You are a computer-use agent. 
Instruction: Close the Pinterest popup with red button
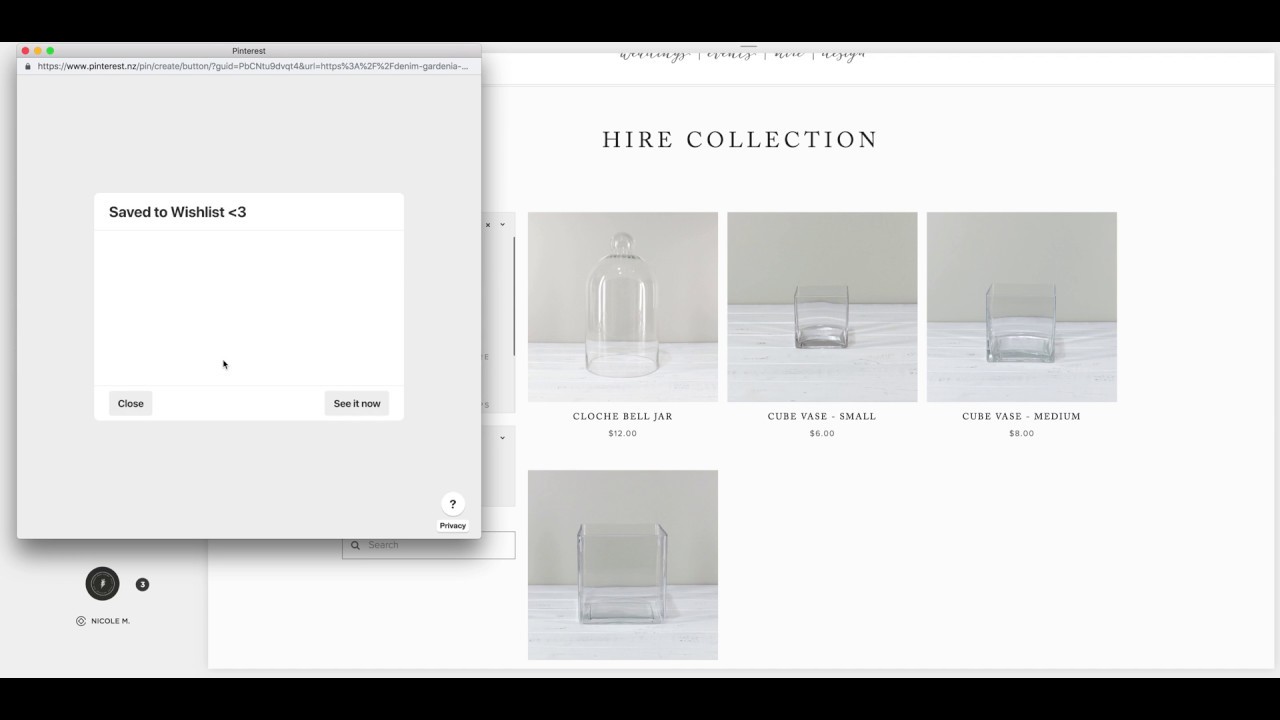[x=25, y=51]
